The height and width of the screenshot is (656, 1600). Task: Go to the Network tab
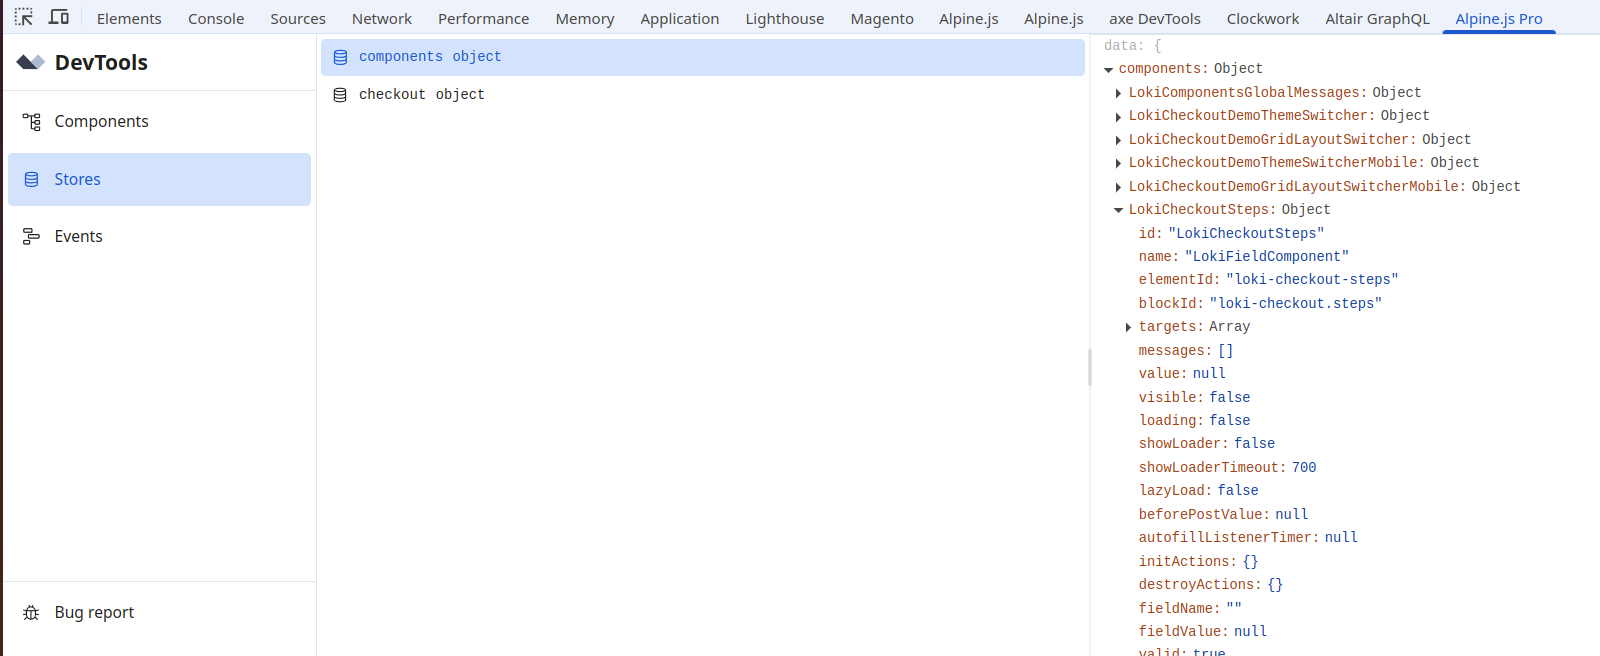382,18
